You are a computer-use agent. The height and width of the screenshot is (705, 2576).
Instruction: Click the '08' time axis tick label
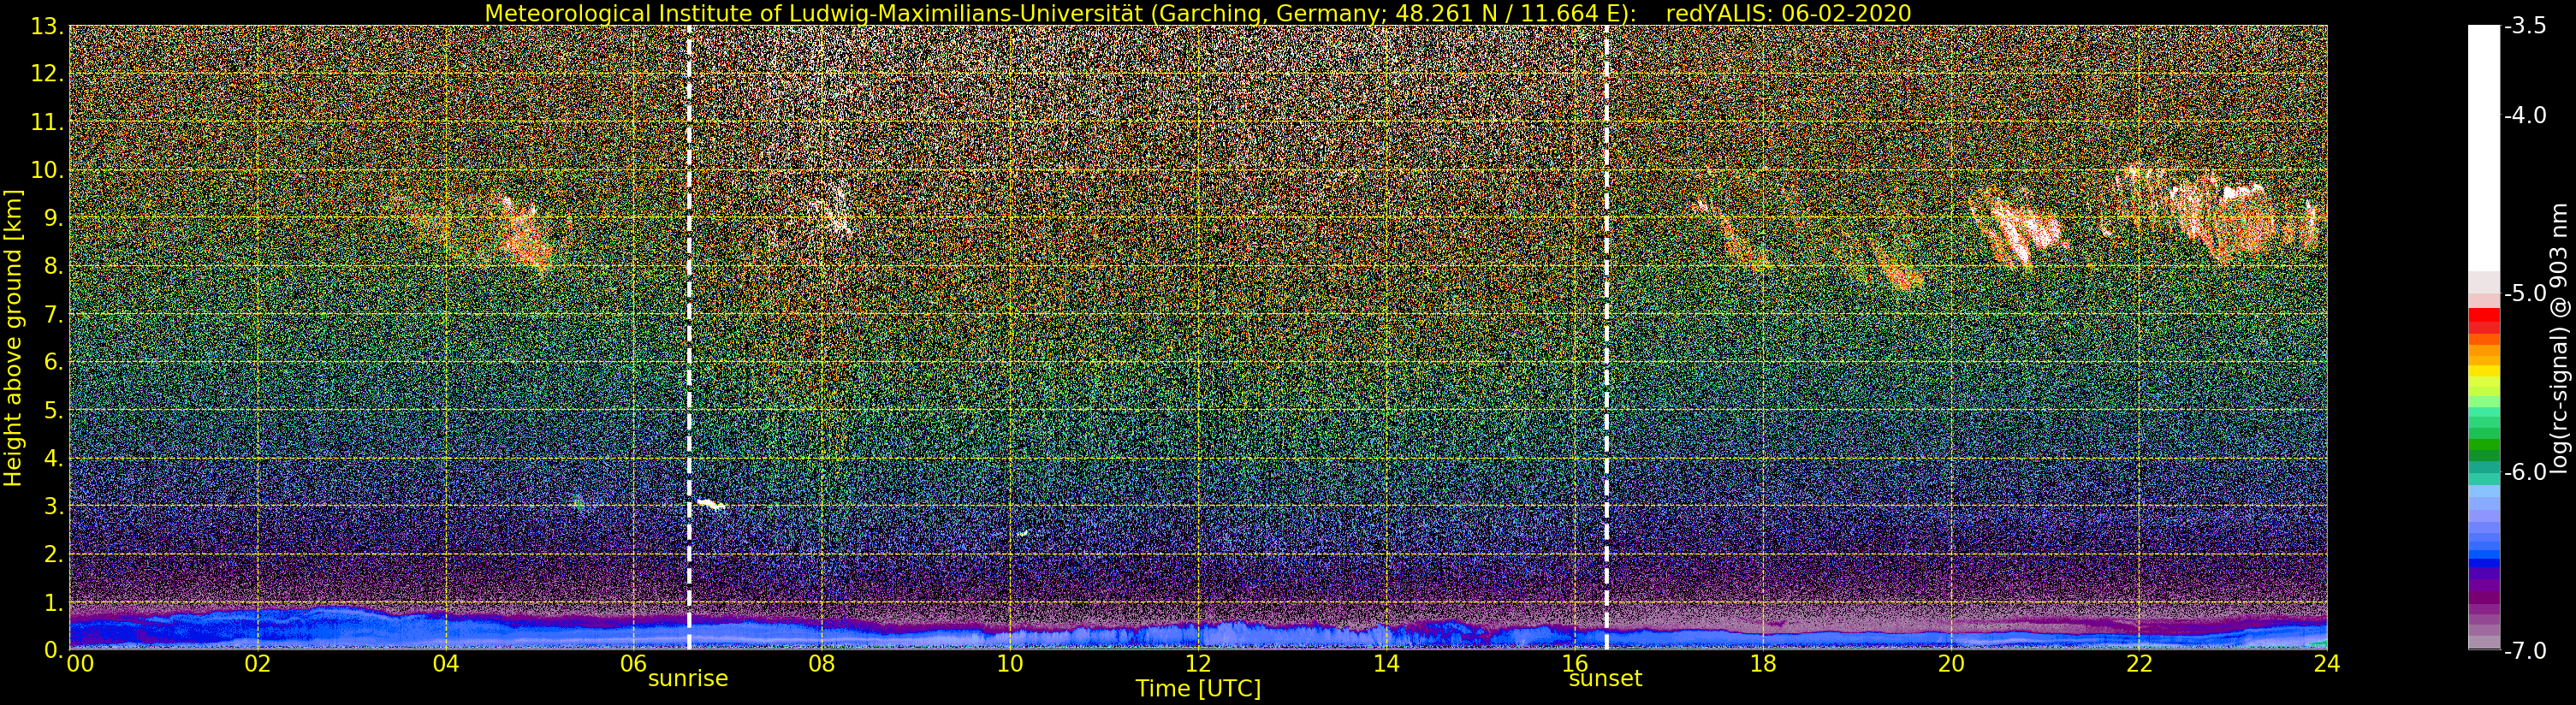(x=822, y=664)
